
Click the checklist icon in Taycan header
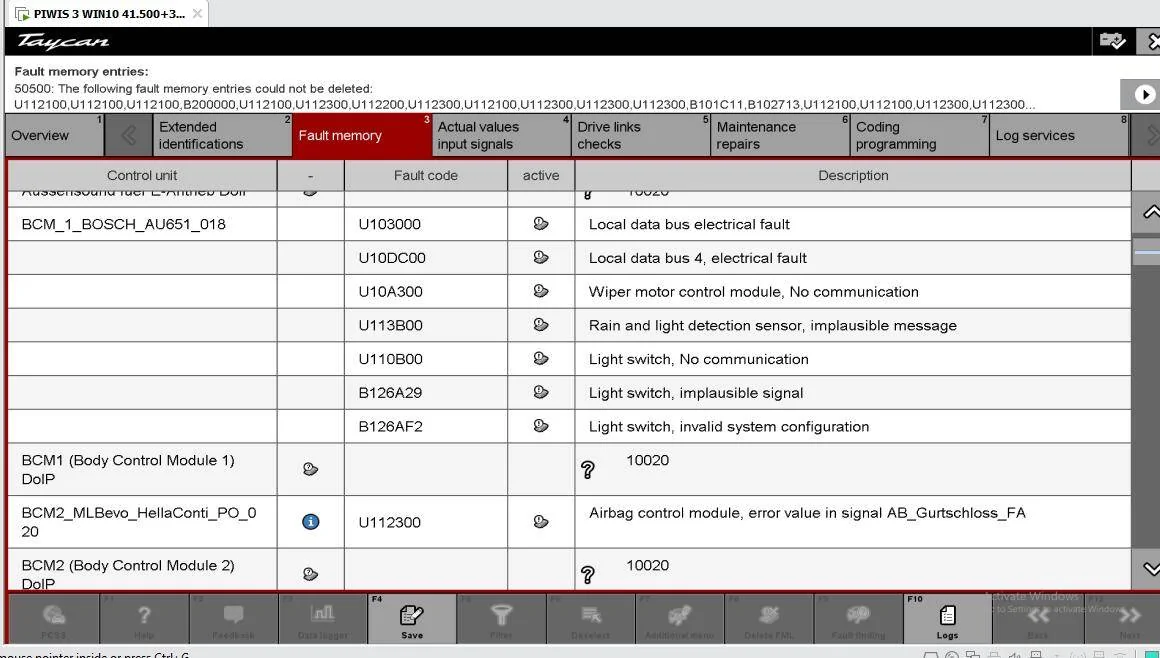tap(1112, 41)
